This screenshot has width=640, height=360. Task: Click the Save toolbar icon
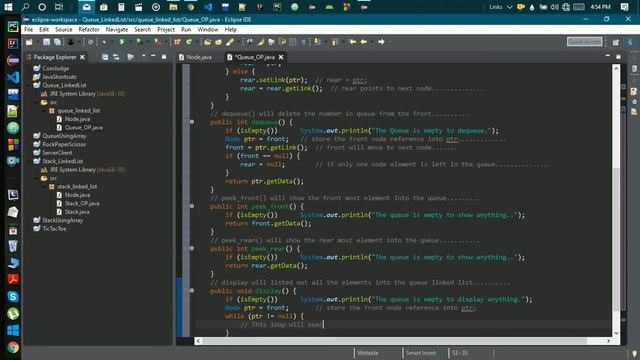47,42
